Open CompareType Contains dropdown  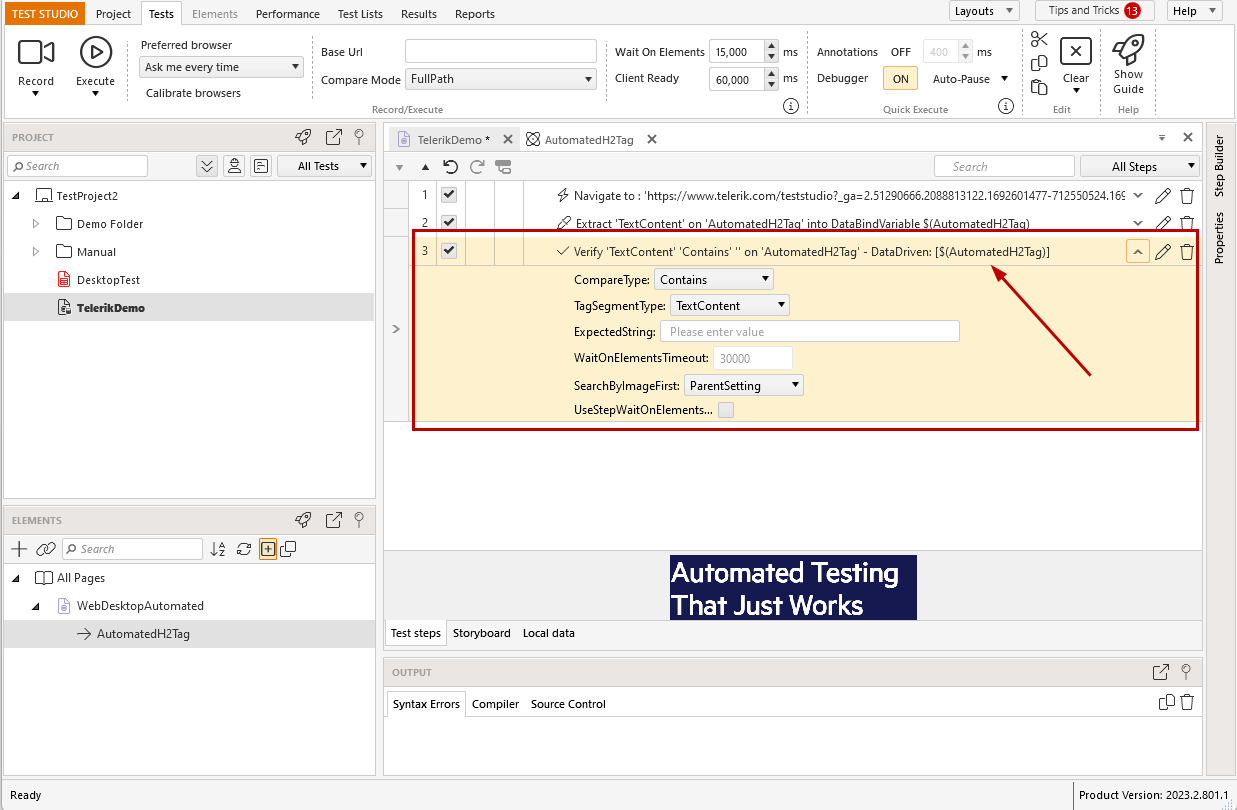pyautogui.click(x=713, y=280)
